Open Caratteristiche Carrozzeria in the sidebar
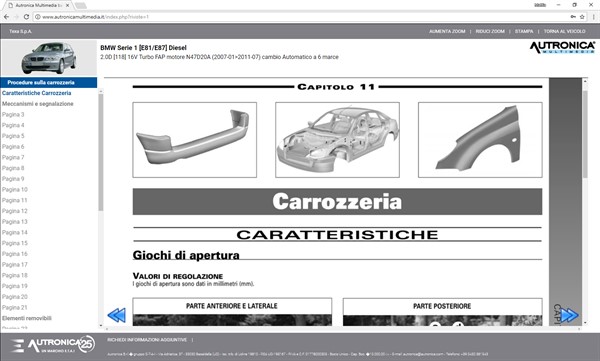The width and height of the screenshot is (600, 361). tap(36, 93)
